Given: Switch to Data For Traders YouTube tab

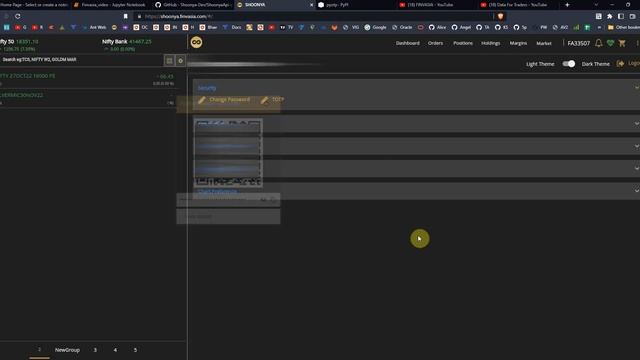Looking at the screenshot, I should click(518, 5).
